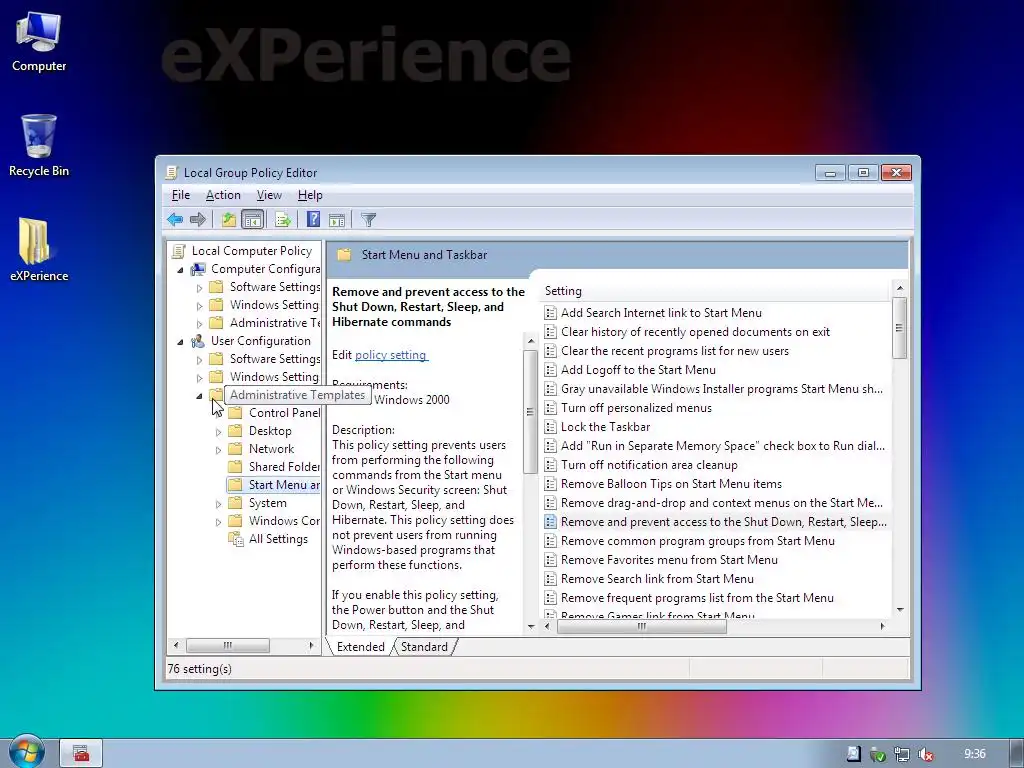Viewport: 1024px width, 768px height.
Task: Collapse the User Configuration node
Action: pos(181,342)
